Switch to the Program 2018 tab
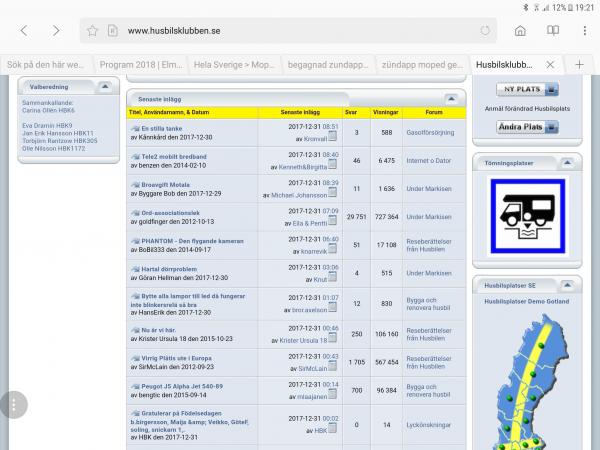600x450 pixels. coord(139,63)
